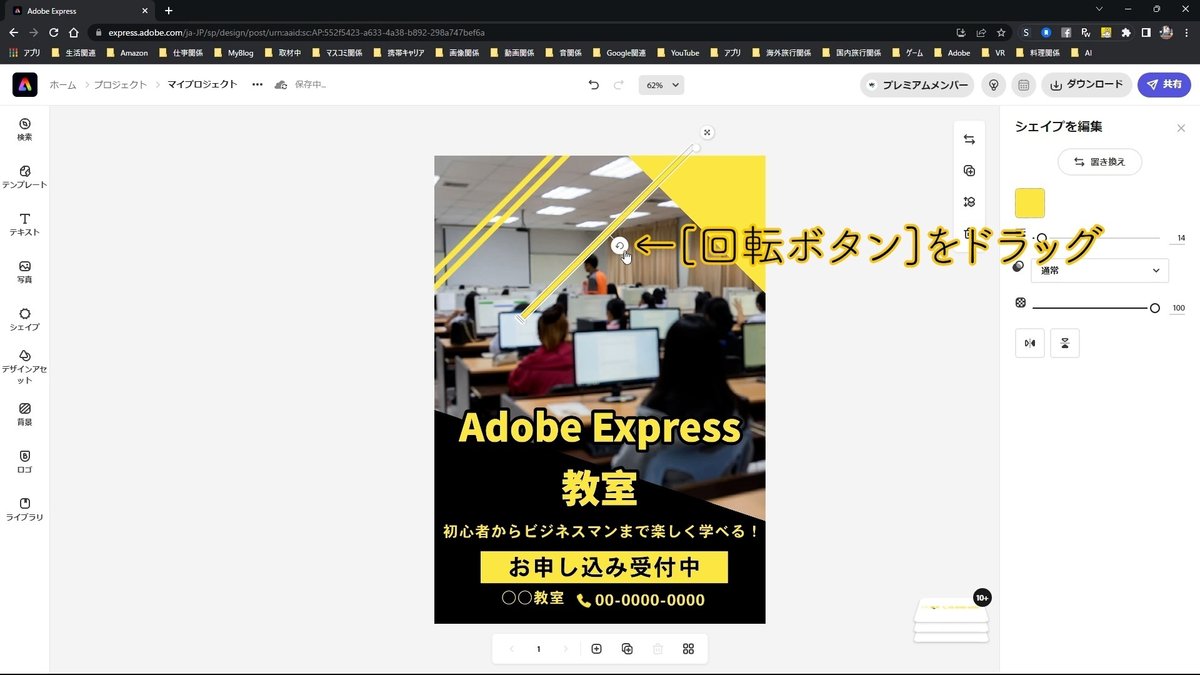This screenshot has height=675, width=1200.
Task: Open the lightbulb tips icon
Action: [x=993, y=85]
